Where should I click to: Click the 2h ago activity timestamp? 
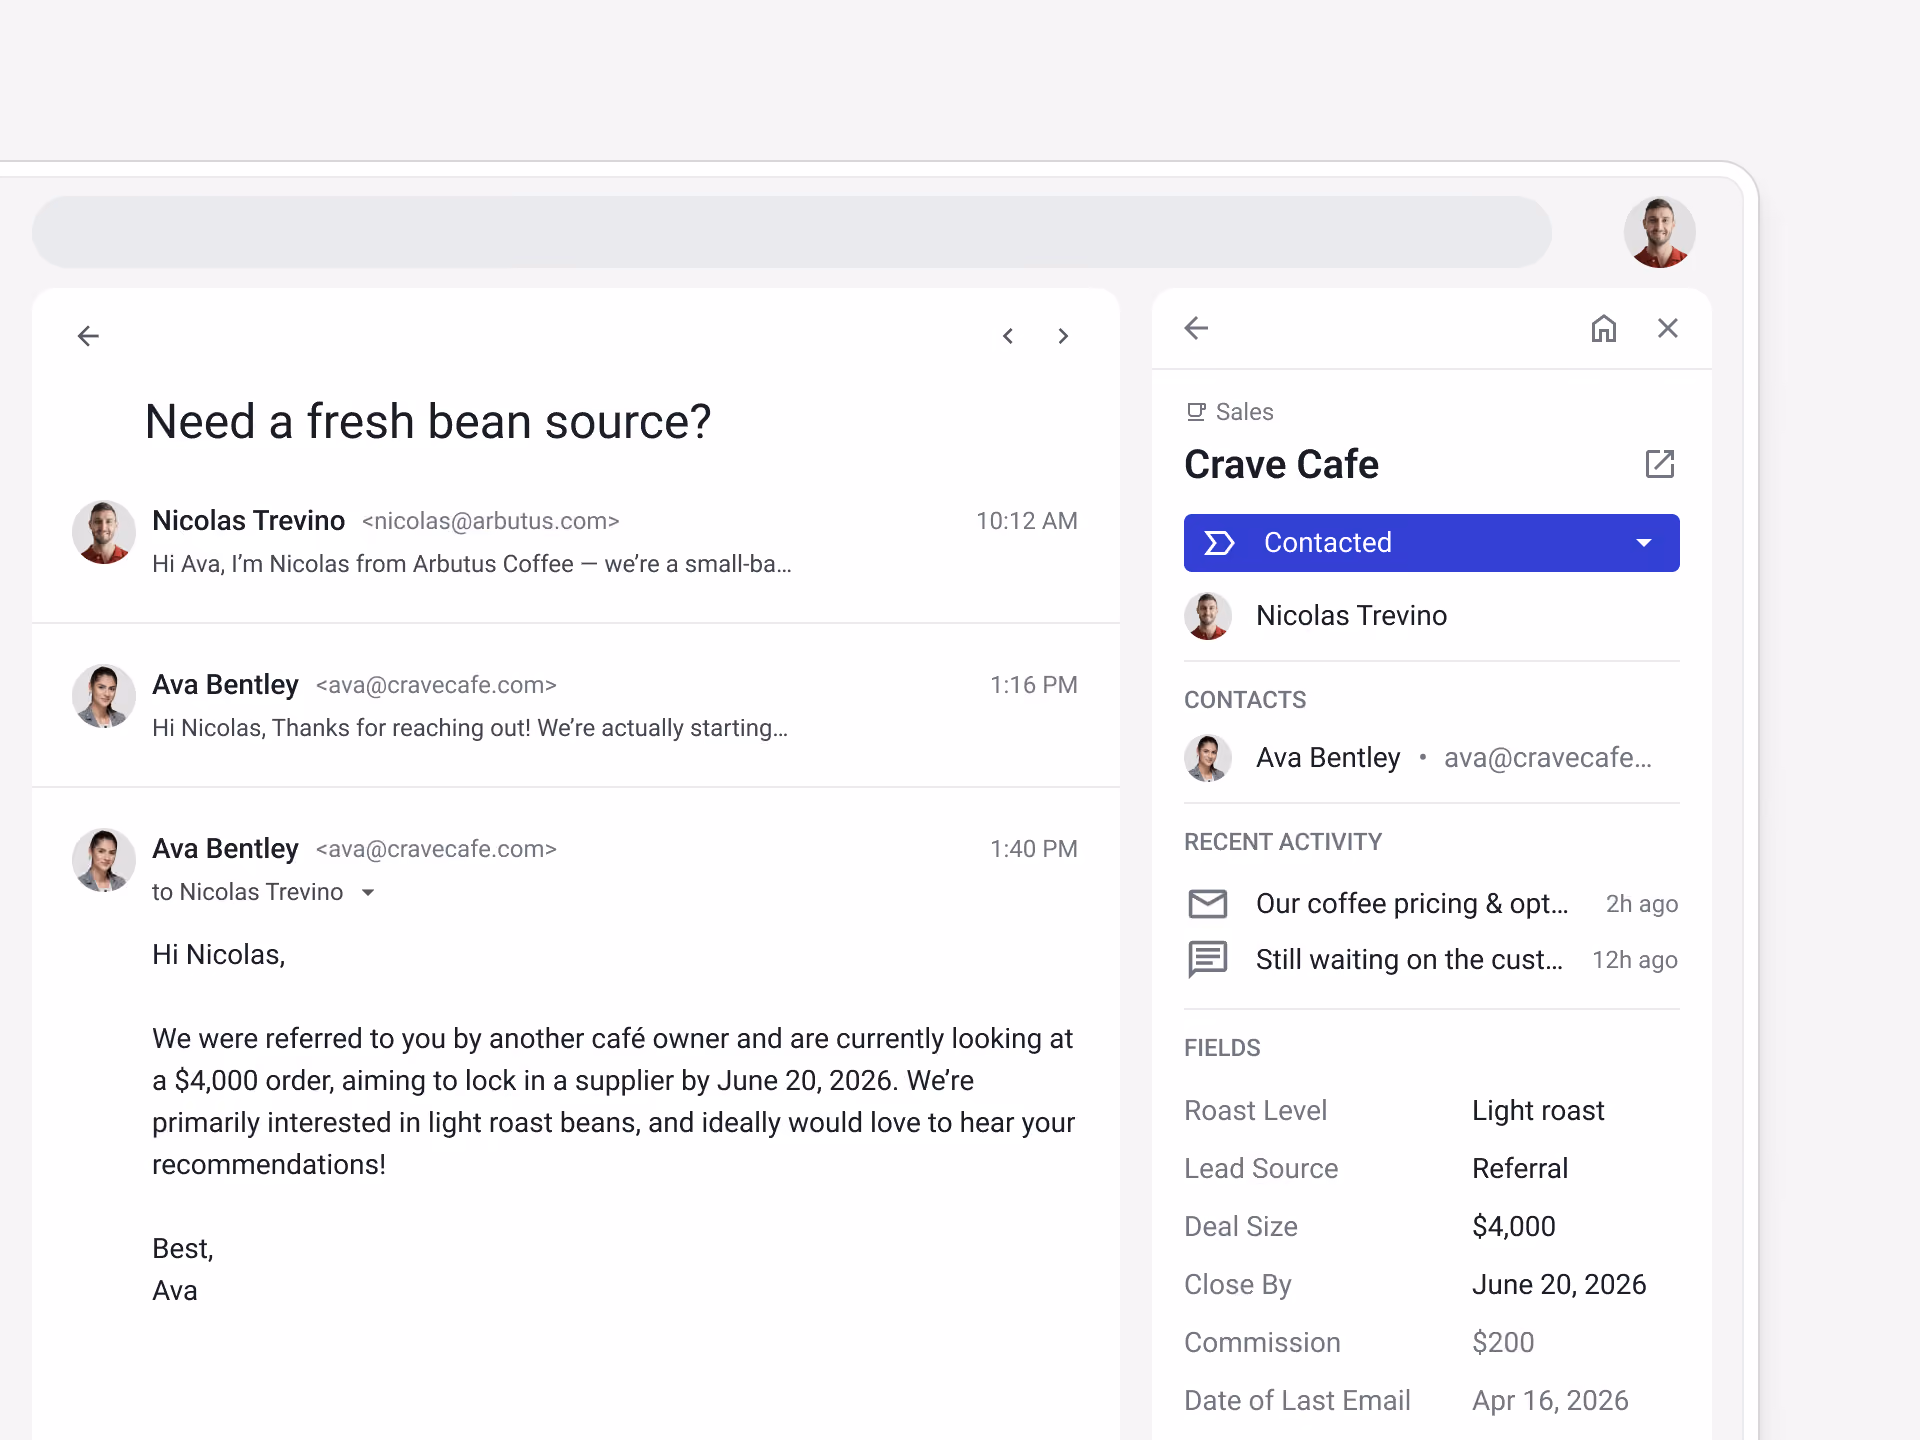click(1642, 904)
